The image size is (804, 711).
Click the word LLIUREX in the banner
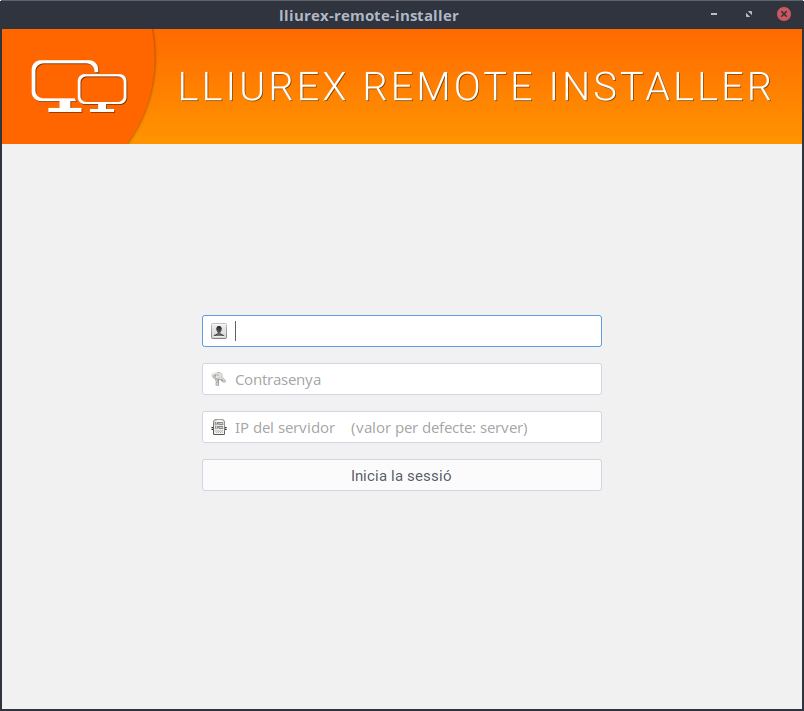coord(263,87)
